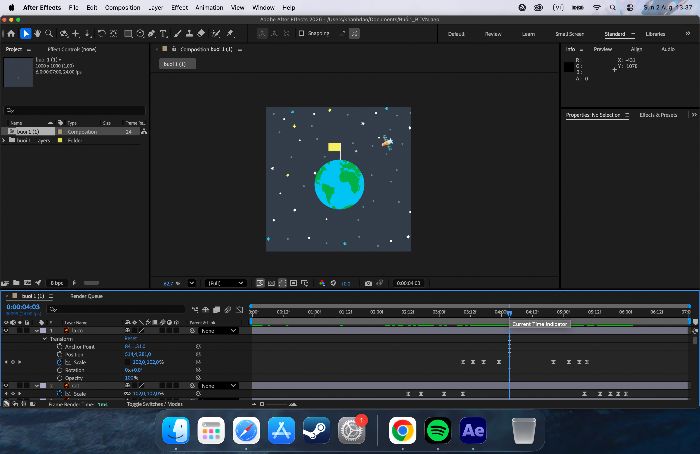Toggle layer 1 Scale stopwatch

(59, 362)
